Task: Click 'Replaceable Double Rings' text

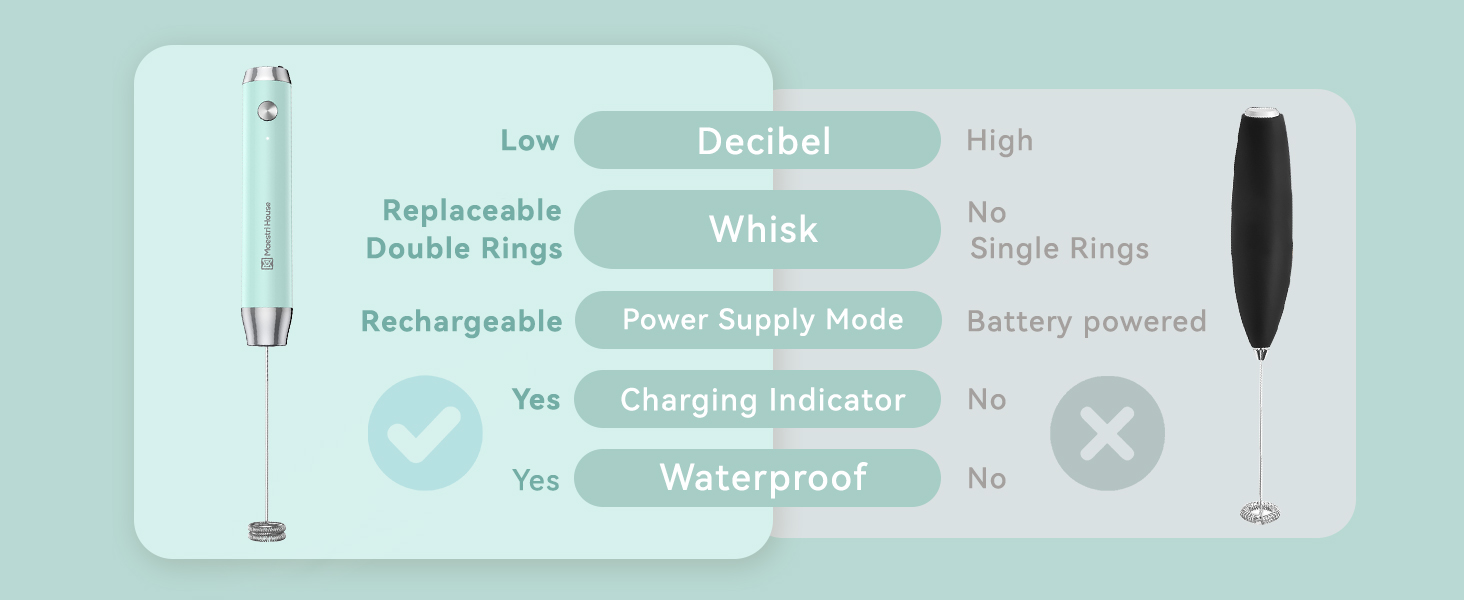Action: 464,229
